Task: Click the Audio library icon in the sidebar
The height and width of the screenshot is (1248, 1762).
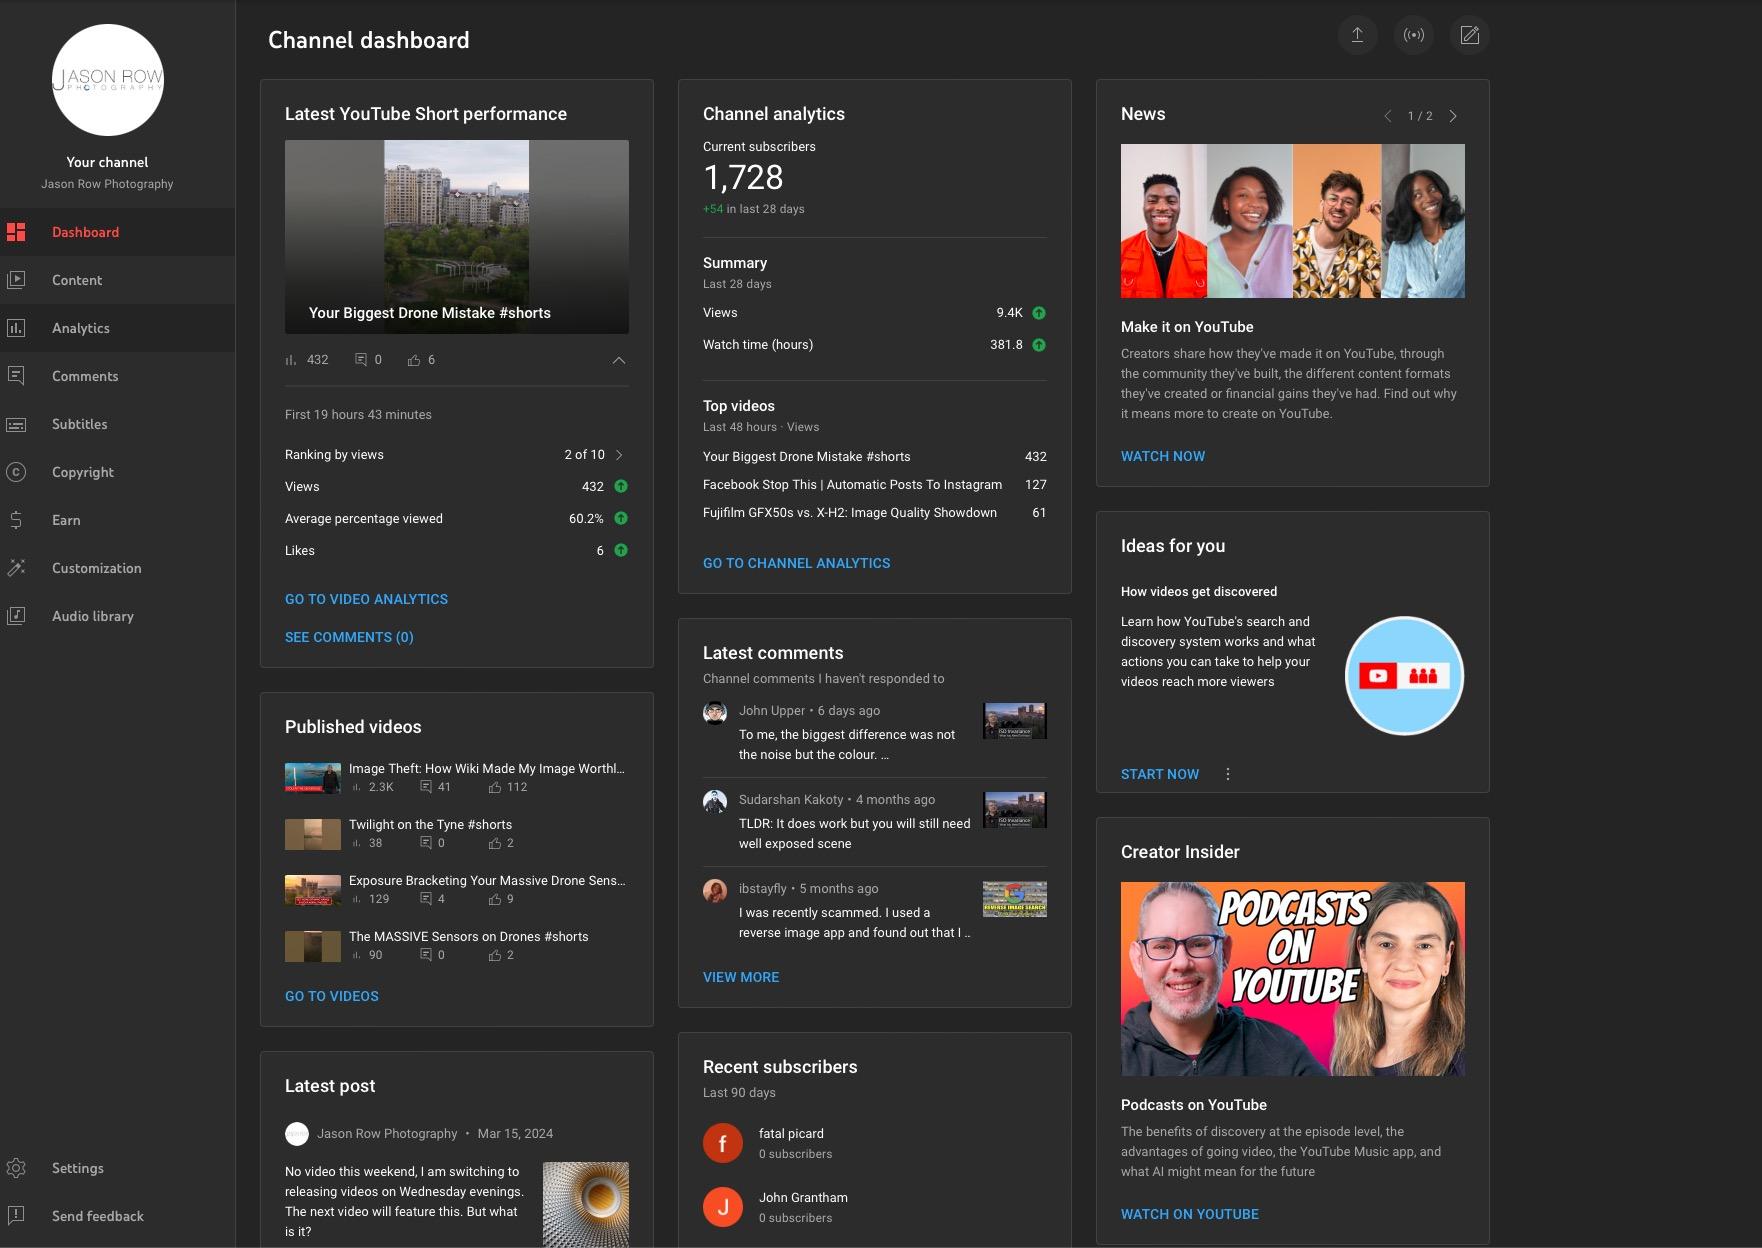Action: pyautogui.click(x=16, y=616)
